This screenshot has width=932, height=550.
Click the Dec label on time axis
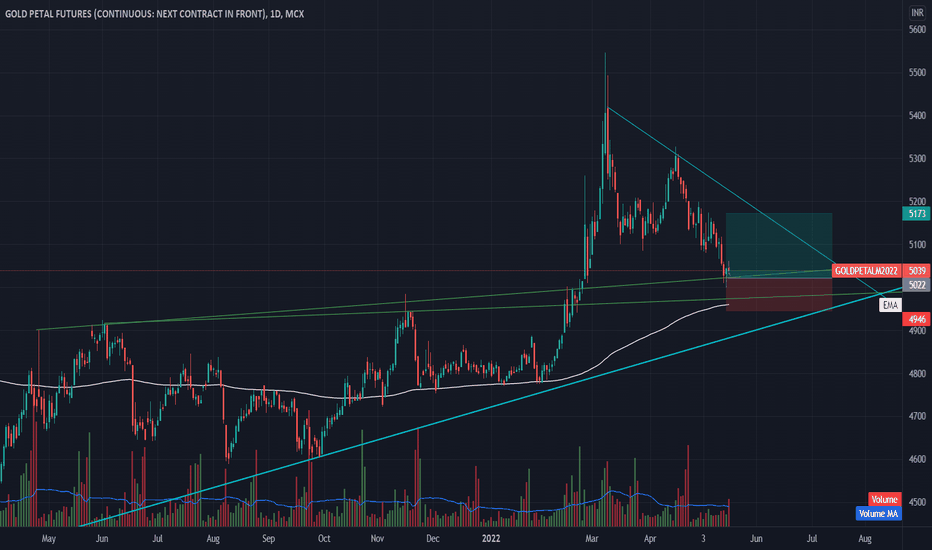(433, 539)
